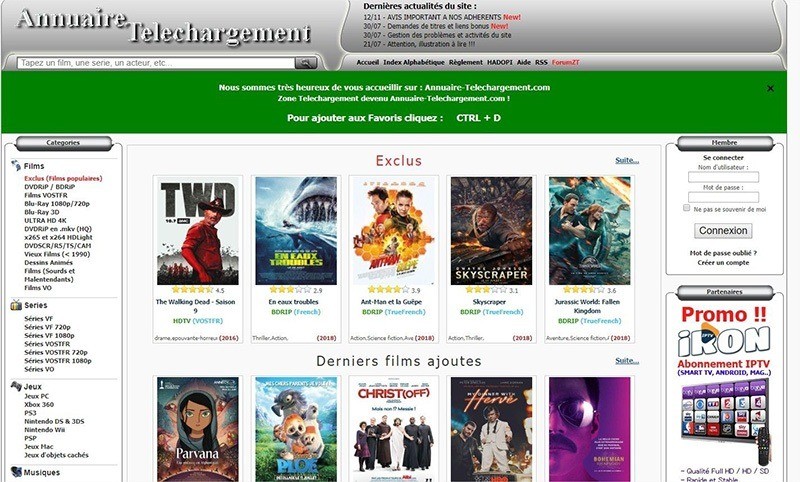
Task: Open ForumZT menu link
Action: [x=565, y=62]
